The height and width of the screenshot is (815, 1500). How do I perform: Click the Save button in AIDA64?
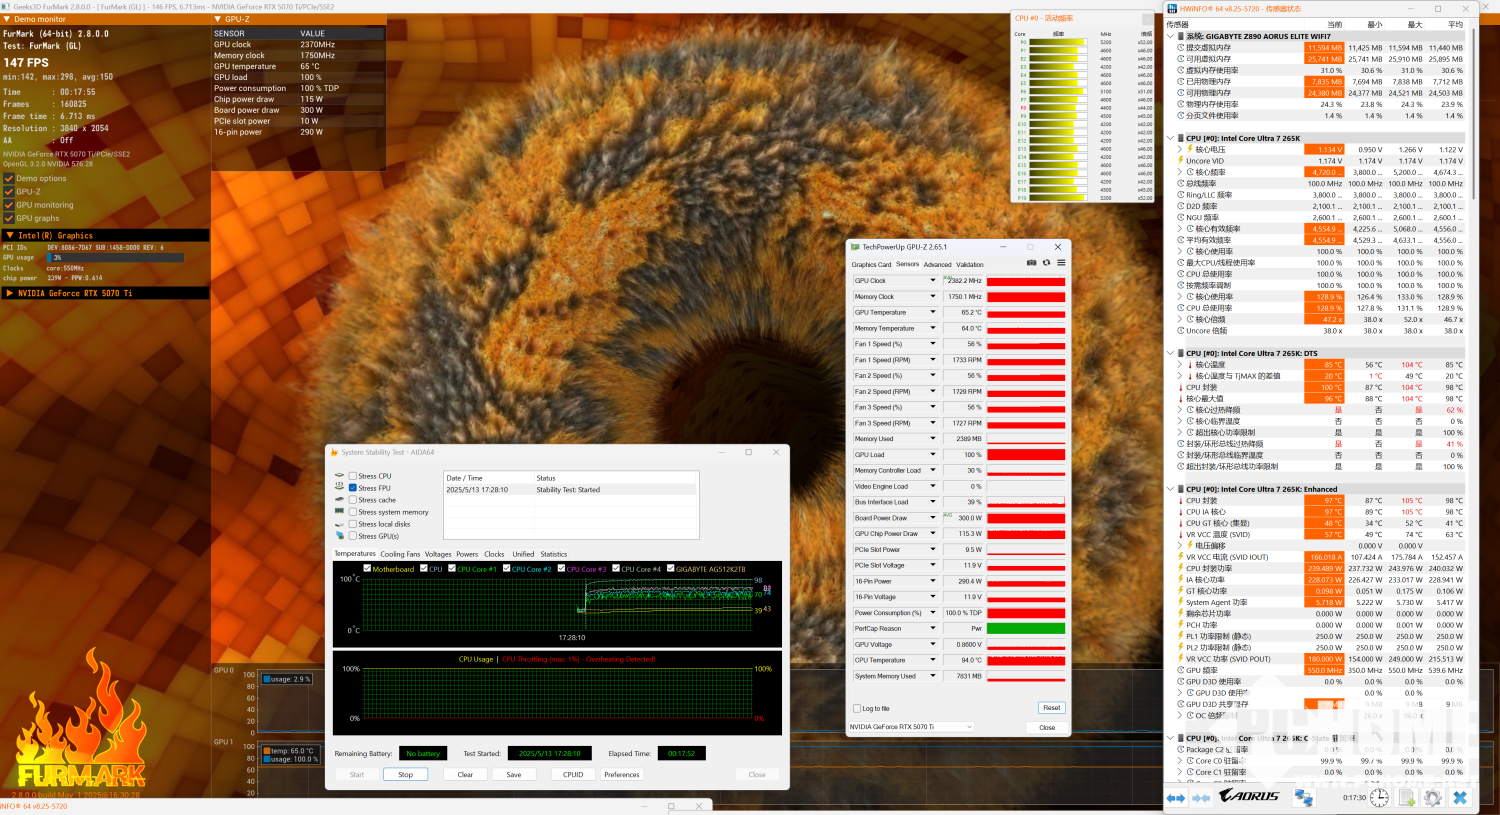[514, 774]
